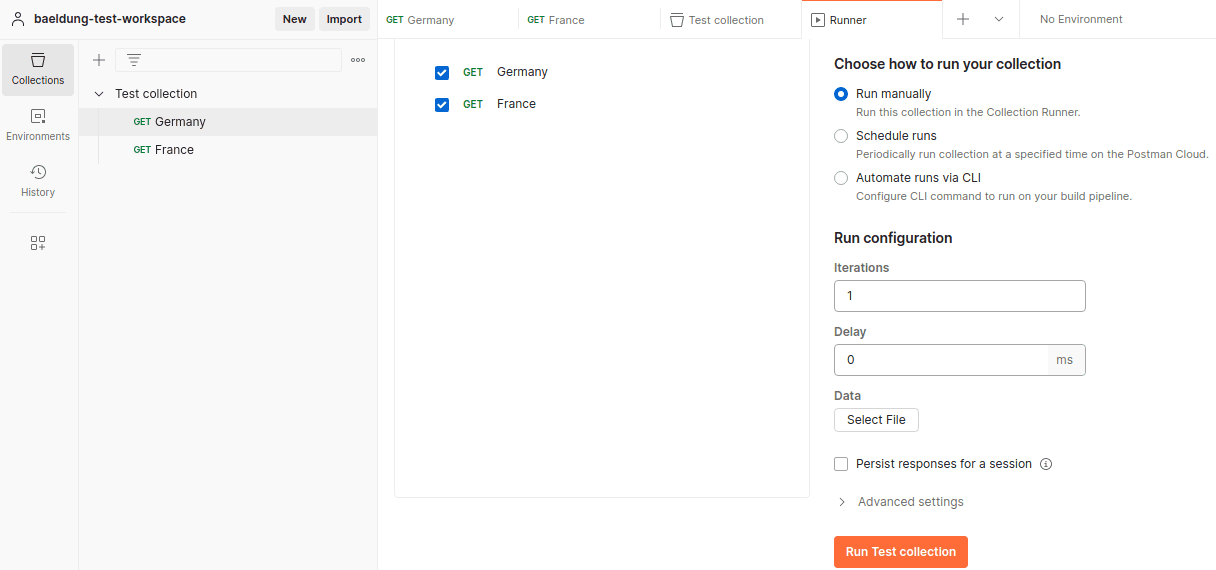Click the plus icon to open new tab
1216x570 pixels.
963,19
